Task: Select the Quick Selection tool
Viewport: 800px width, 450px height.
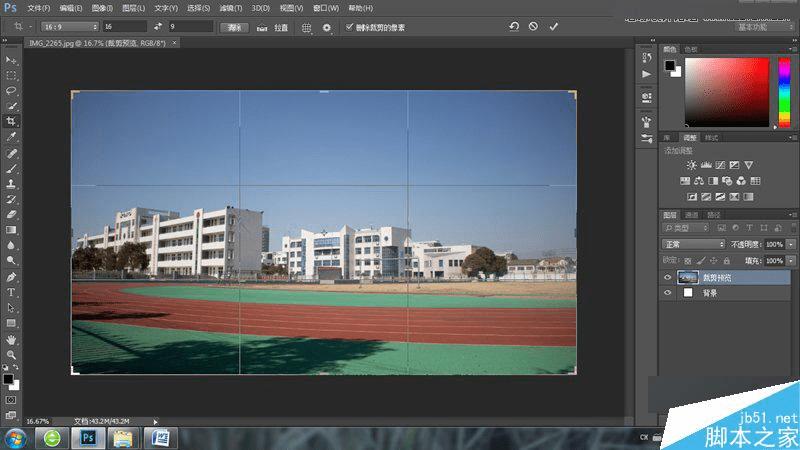Action: 11,106
